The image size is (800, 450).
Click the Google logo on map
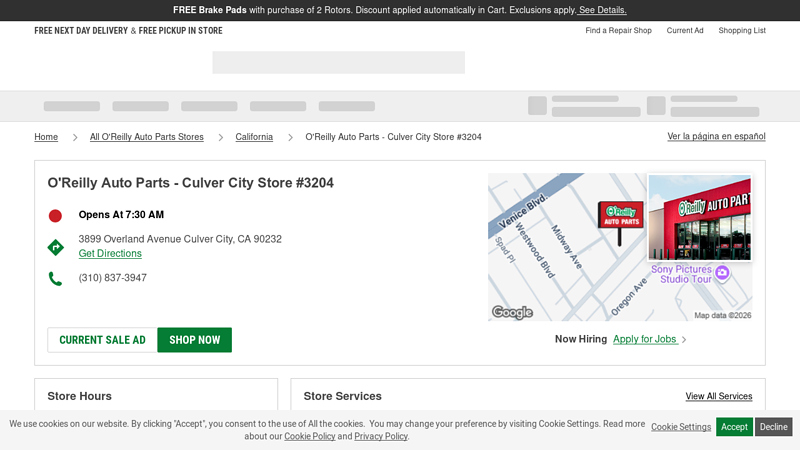[x=512, y=312]
